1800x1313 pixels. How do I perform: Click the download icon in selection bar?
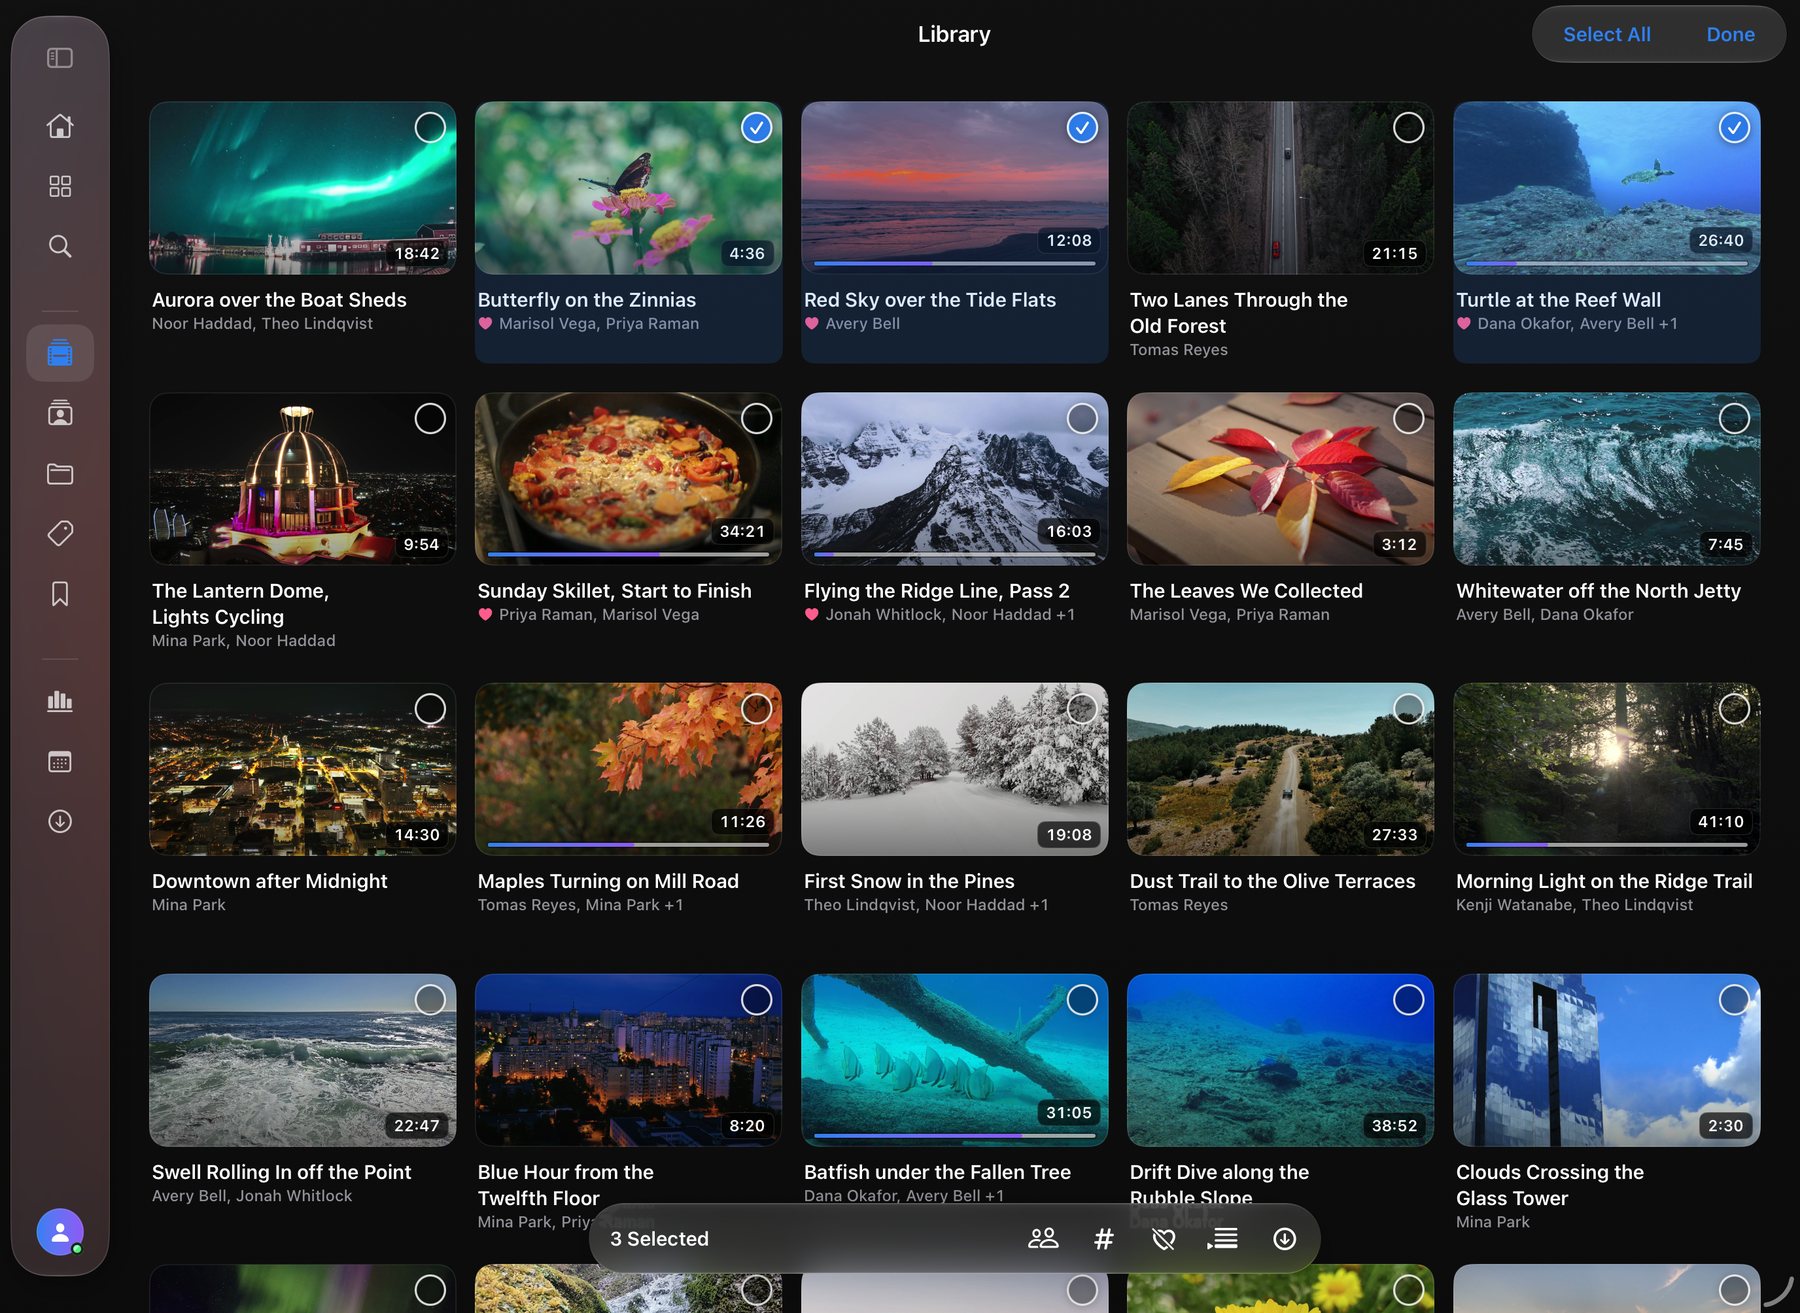tap(1285, 1239)
